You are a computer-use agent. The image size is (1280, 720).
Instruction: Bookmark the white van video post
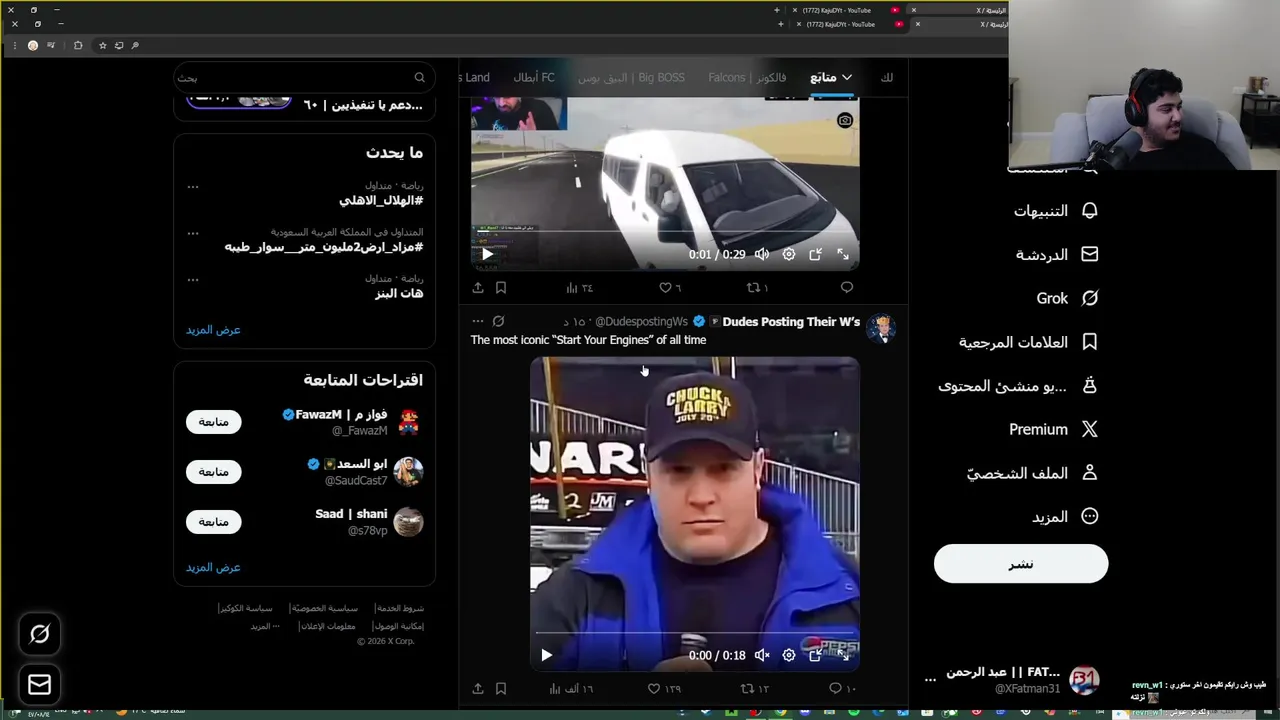click(x=501, y=287)
